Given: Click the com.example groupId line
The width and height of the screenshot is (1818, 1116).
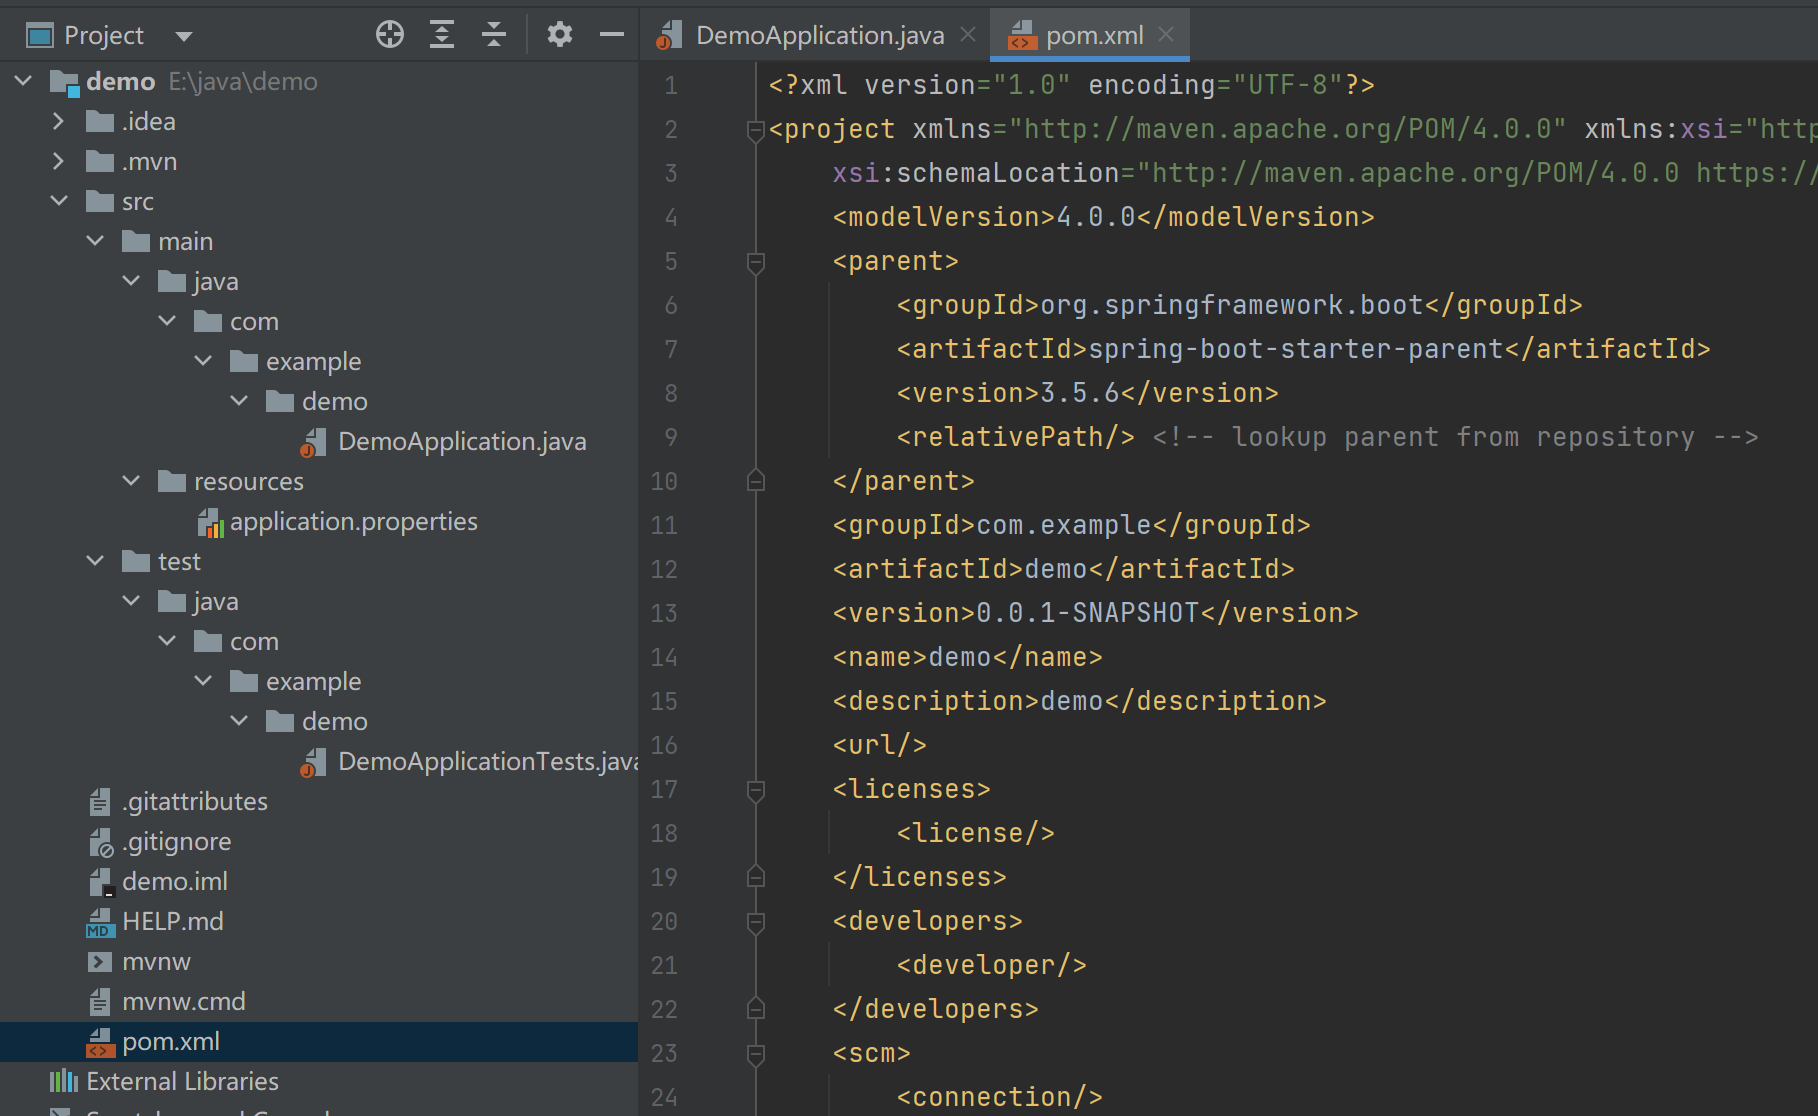Looking at the screenshot, I should [1071, 525].
